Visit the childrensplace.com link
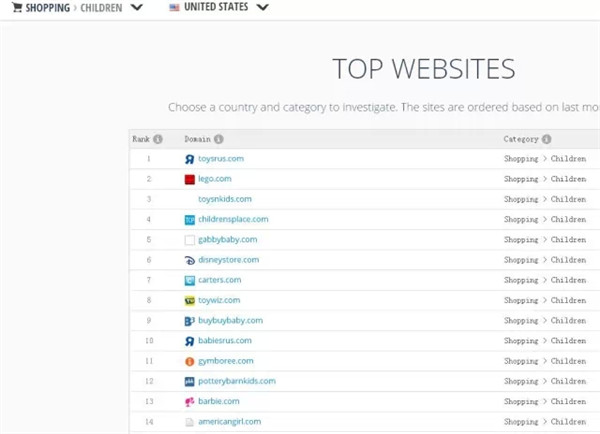This screenshot has height=434, width=600. (233, 219)
